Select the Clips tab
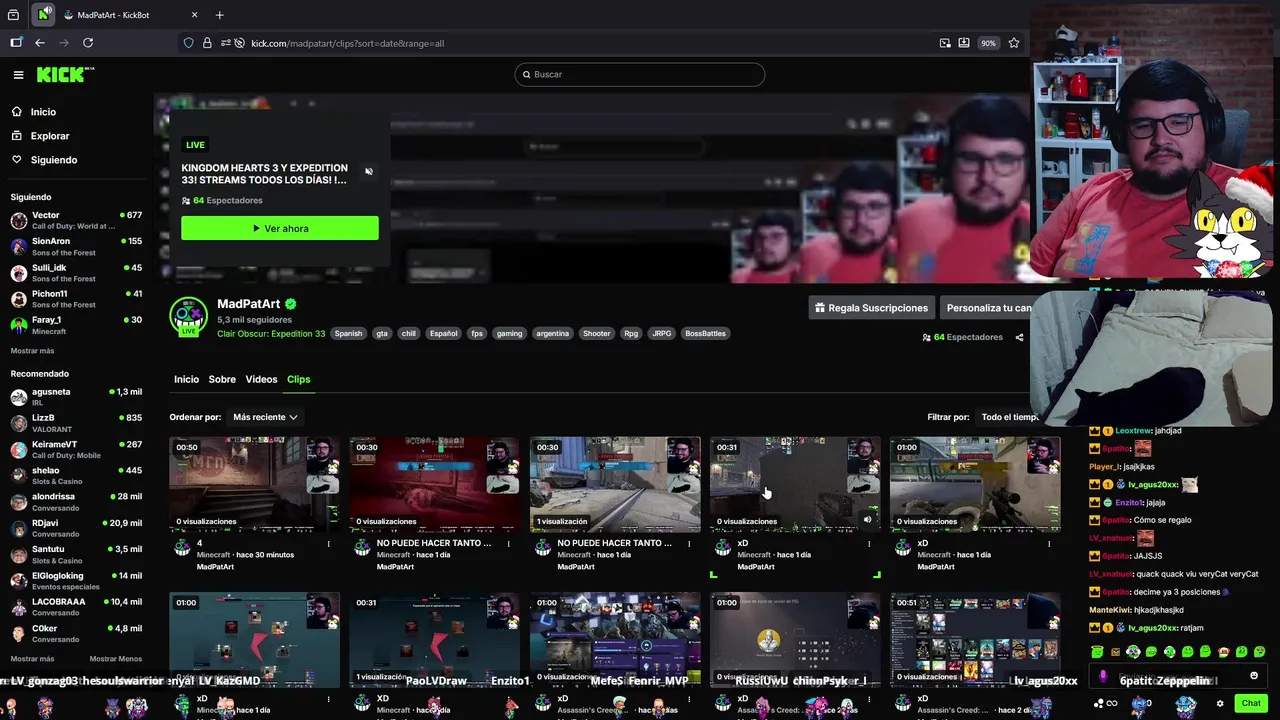1280x720 pixels. point(298,379)
